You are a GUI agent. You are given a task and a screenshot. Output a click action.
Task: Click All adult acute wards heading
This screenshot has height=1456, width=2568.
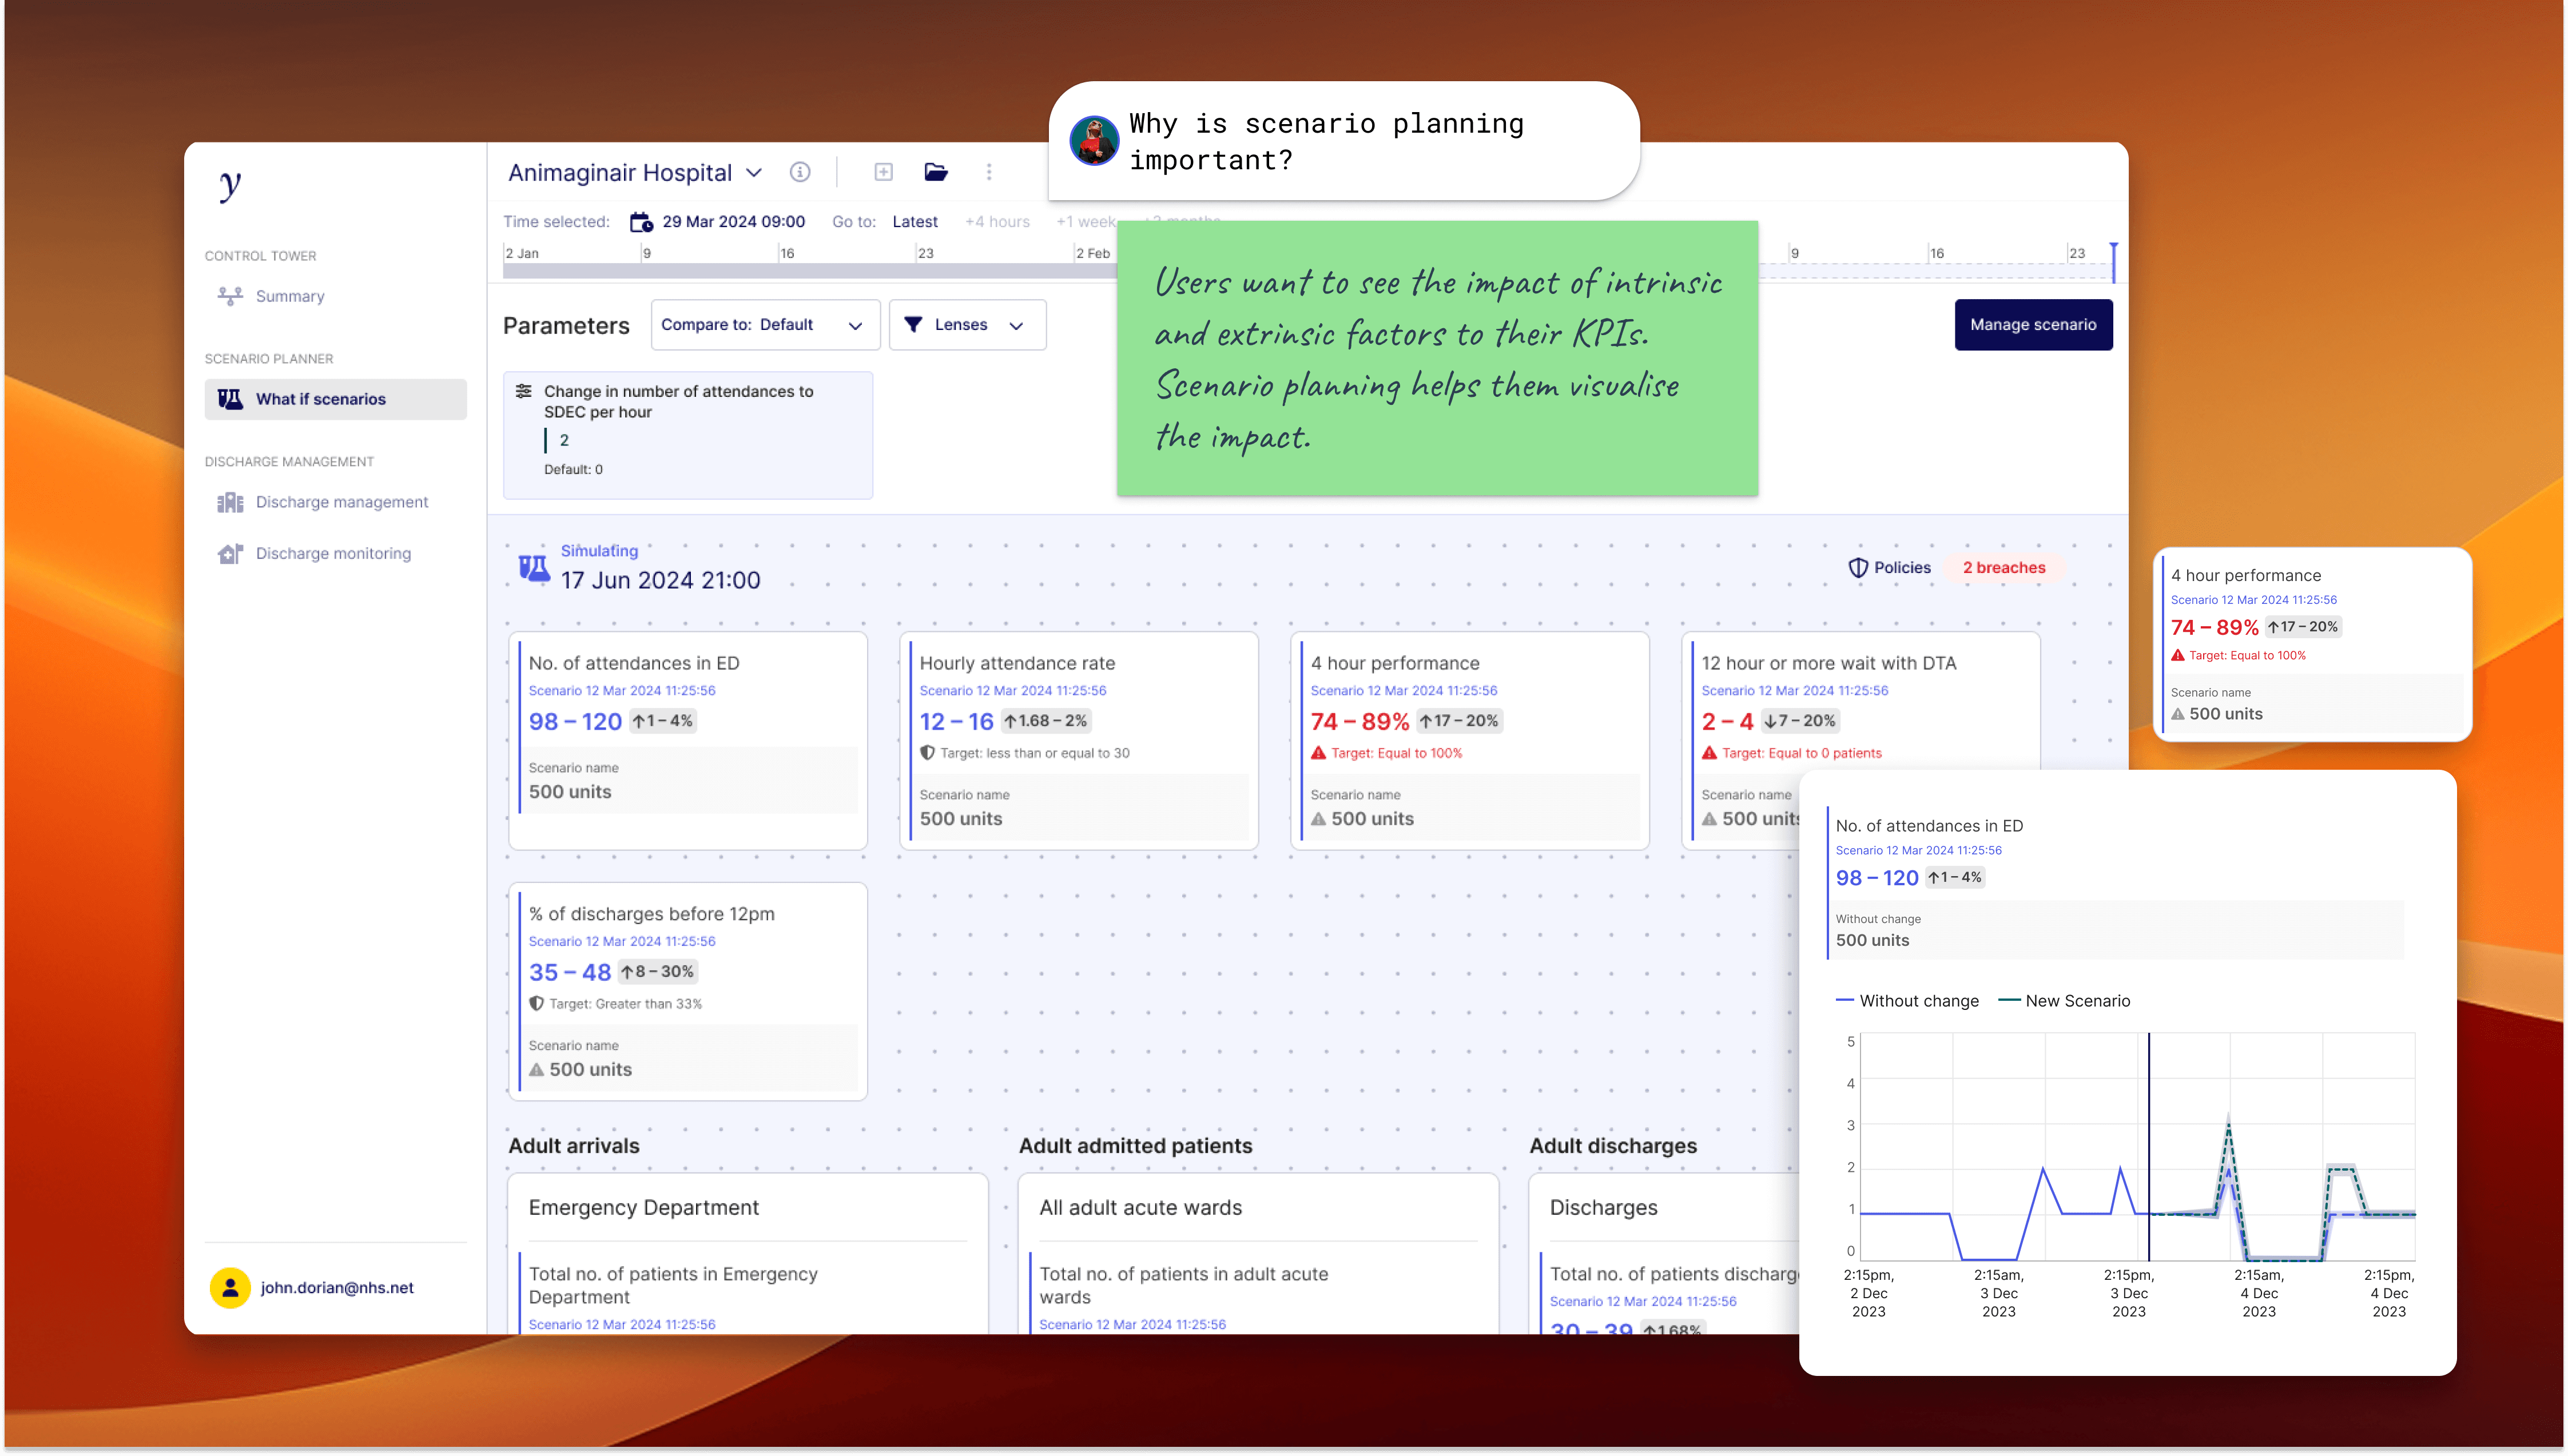tap(1140, 1208)
